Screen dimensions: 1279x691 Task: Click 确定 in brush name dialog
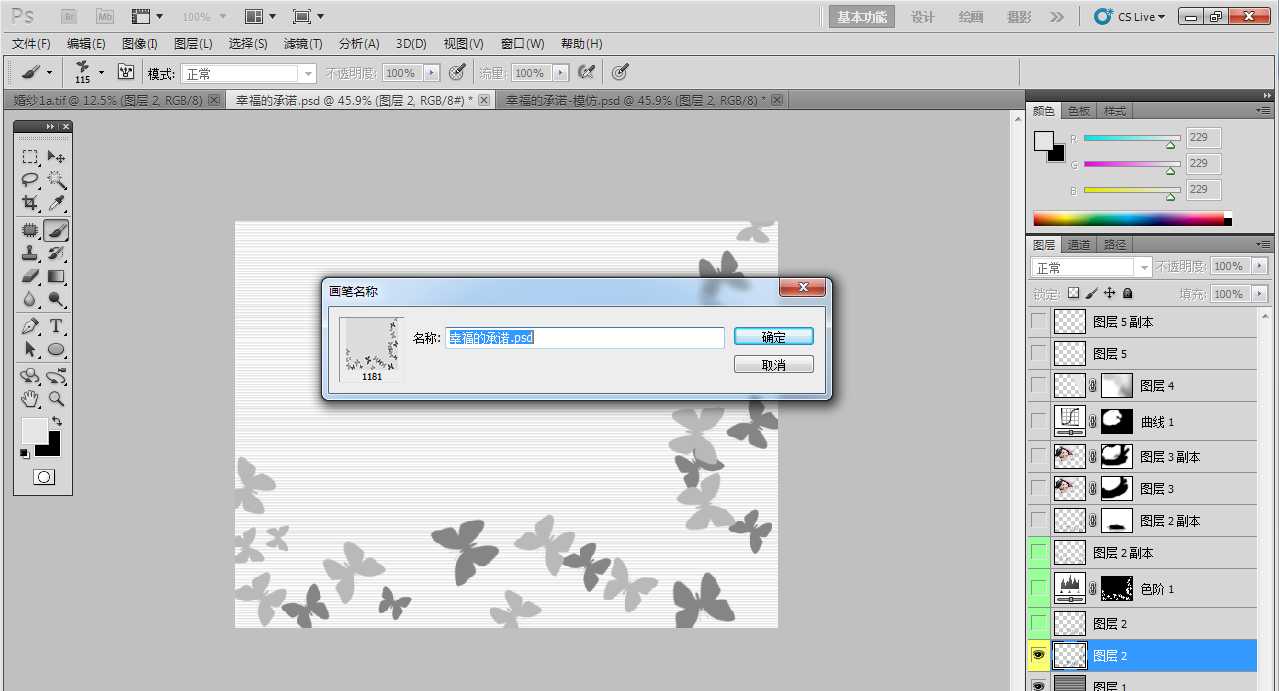click(773, 337)
